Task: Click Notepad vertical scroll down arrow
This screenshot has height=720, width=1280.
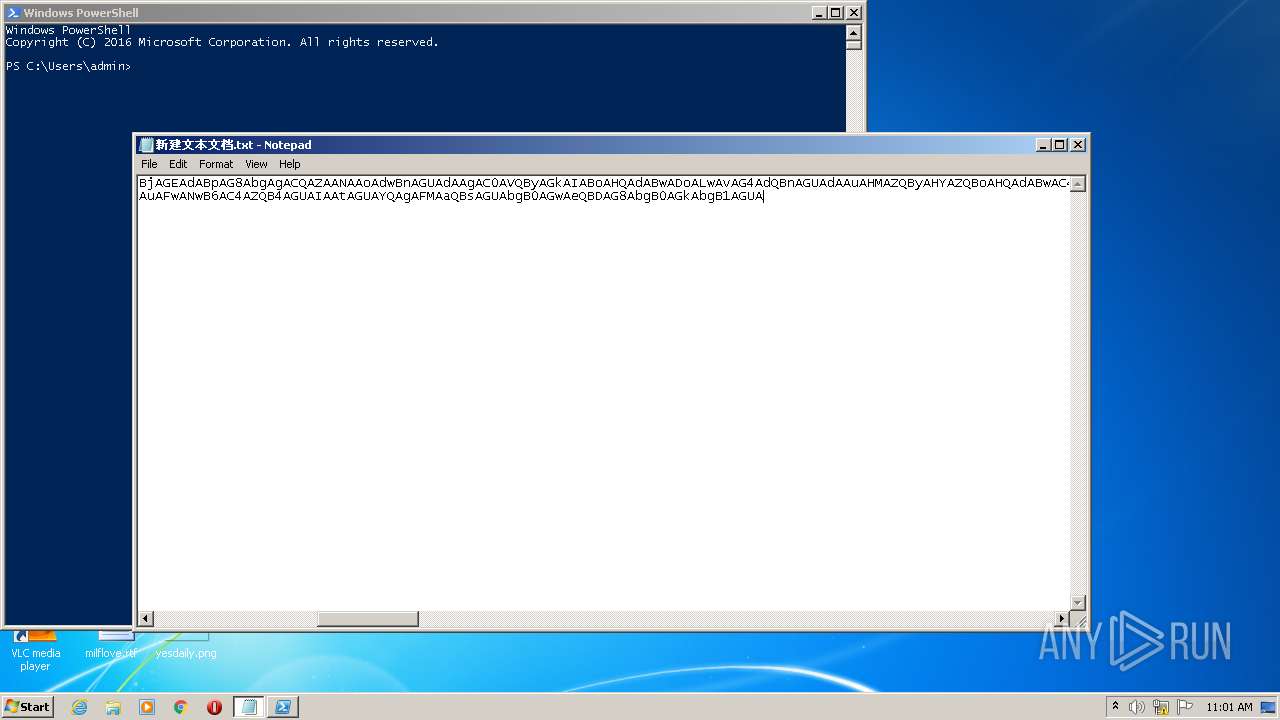Action: [1078, 603]
